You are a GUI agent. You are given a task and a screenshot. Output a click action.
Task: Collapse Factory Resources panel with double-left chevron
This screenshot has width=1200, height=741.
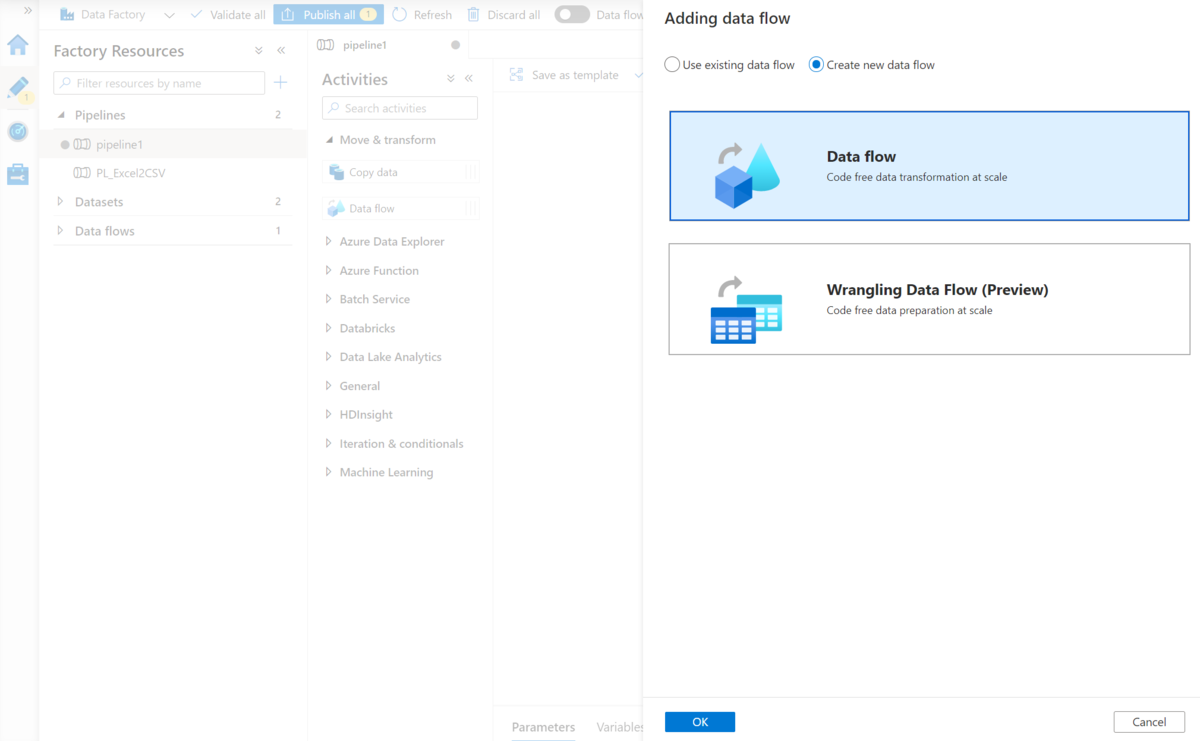tap(281, 50)
